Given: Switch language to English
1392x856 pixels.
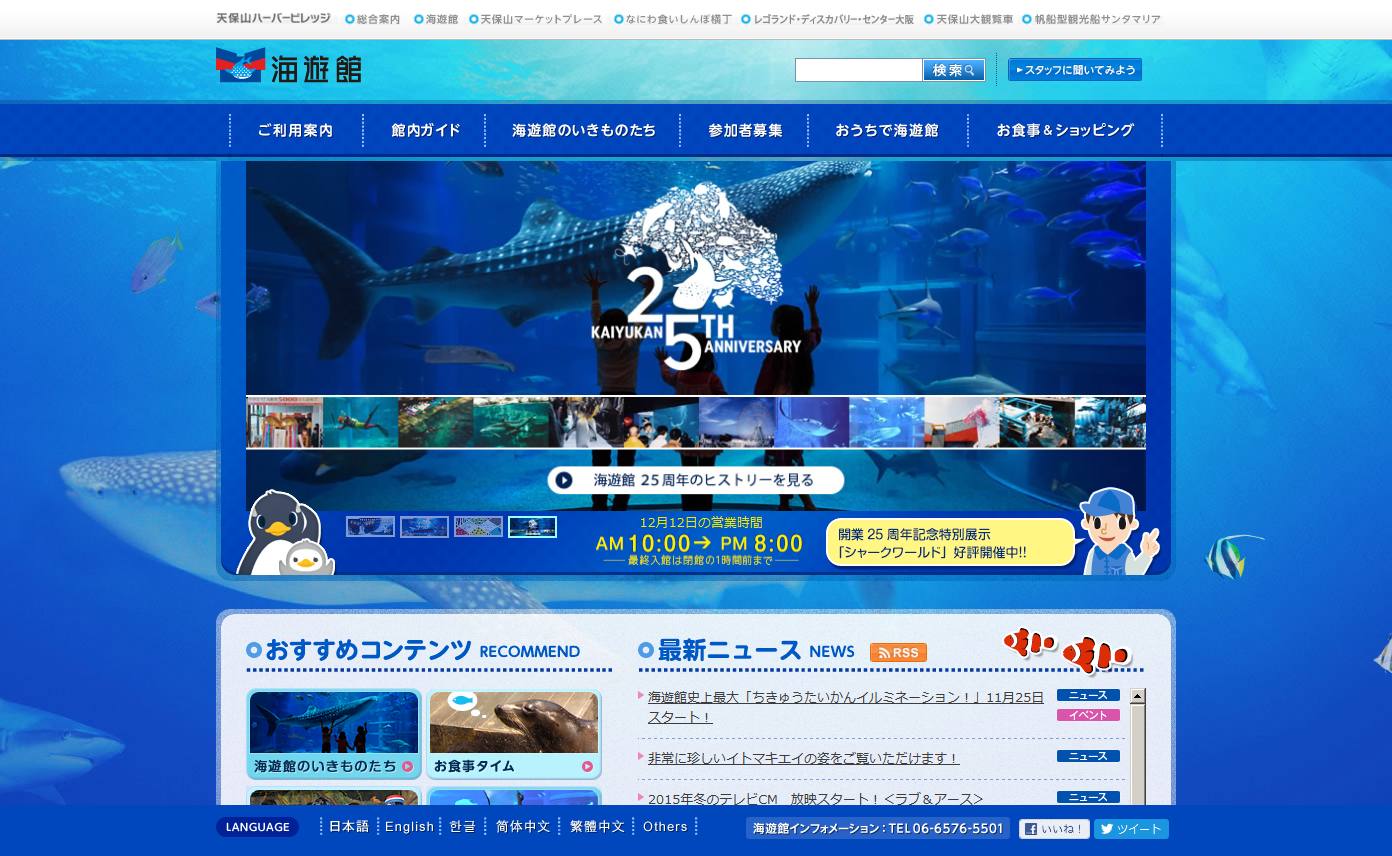Looking at the screenshot, I should 410,827.
